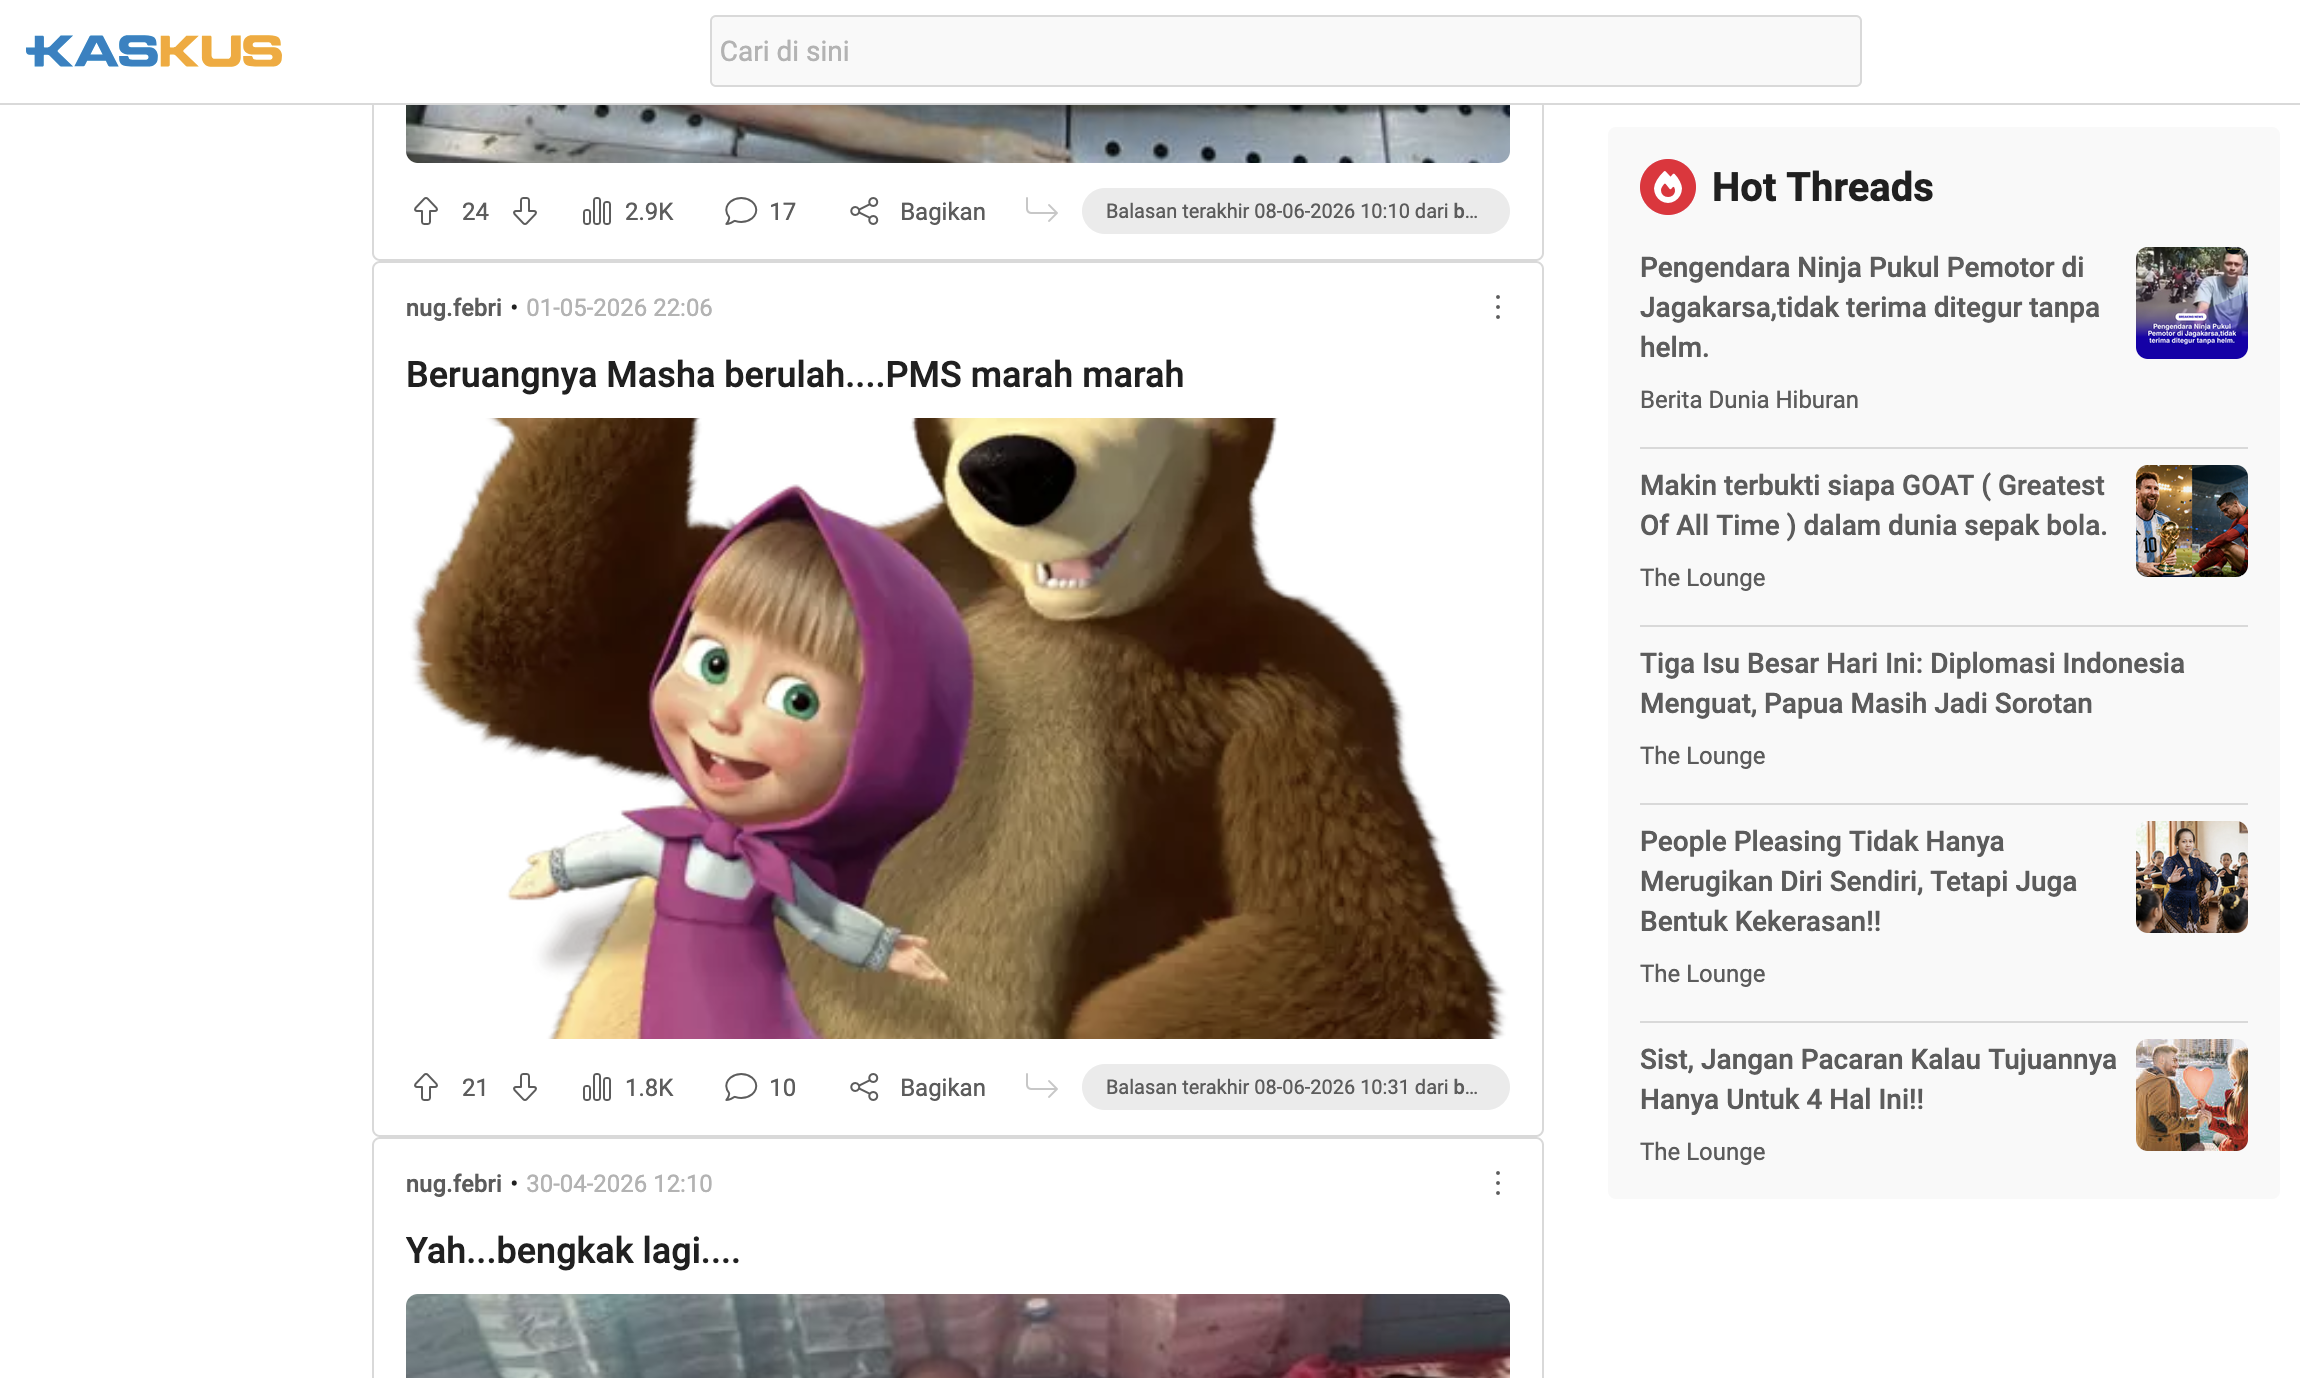Open The Lounge under GOAT thread

click(1702, 577)
